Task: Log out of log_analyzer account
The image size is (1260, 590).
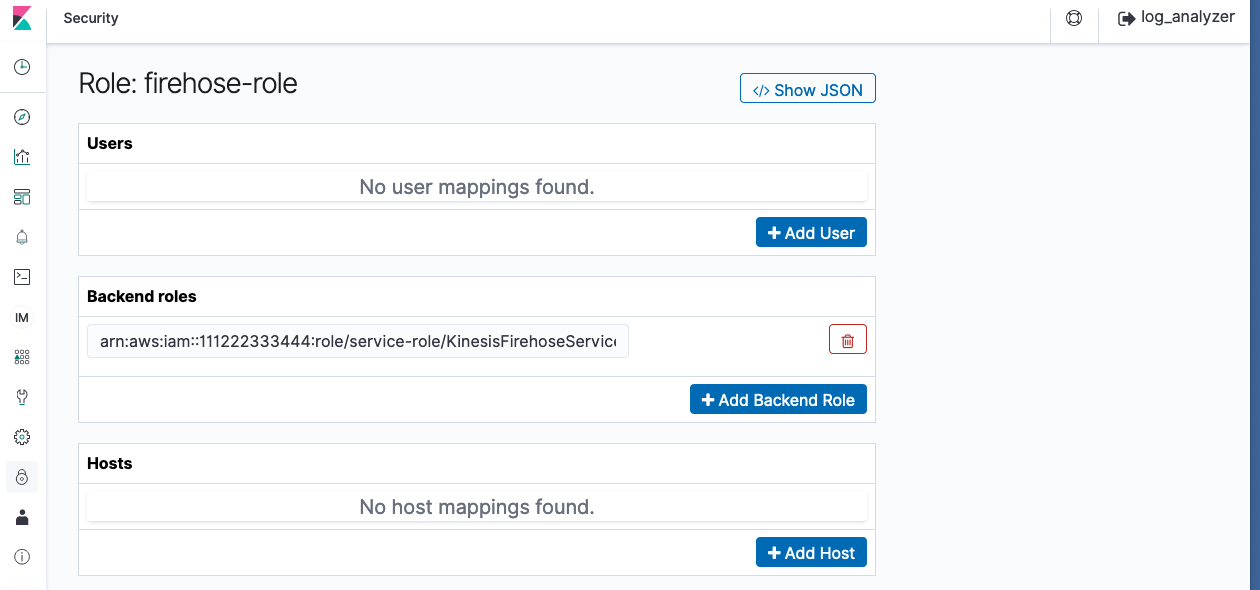Action: point(1175,18)
